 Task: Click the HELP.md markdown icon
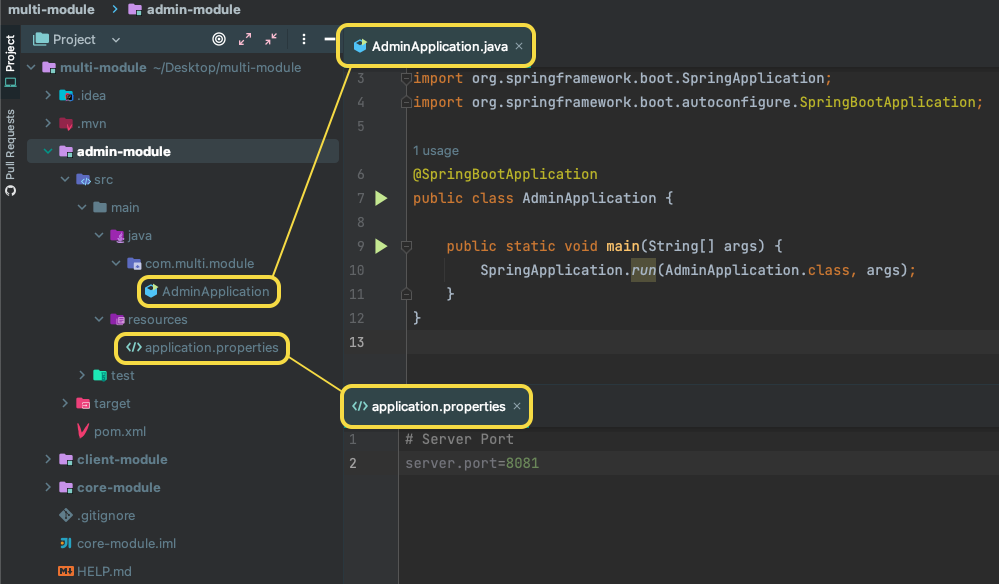point(66,571)
